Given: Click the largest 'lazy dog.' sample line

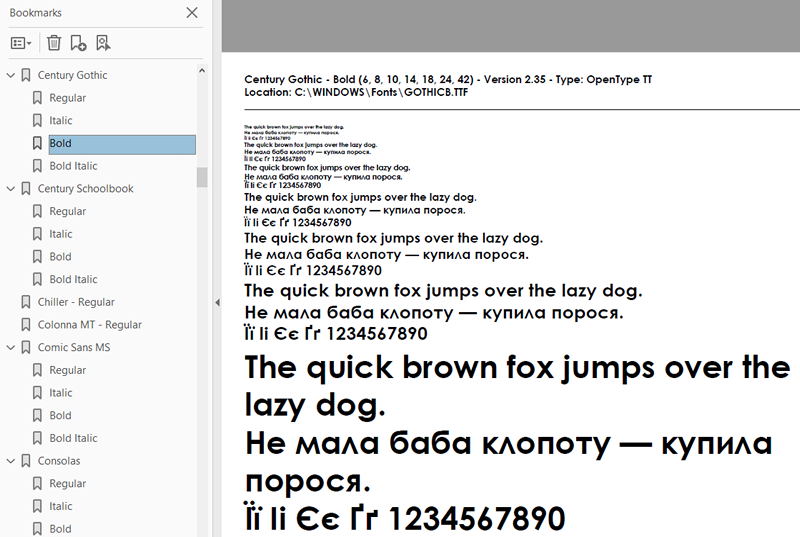Looking at the screenshot, I should click(x=315, y=406).
